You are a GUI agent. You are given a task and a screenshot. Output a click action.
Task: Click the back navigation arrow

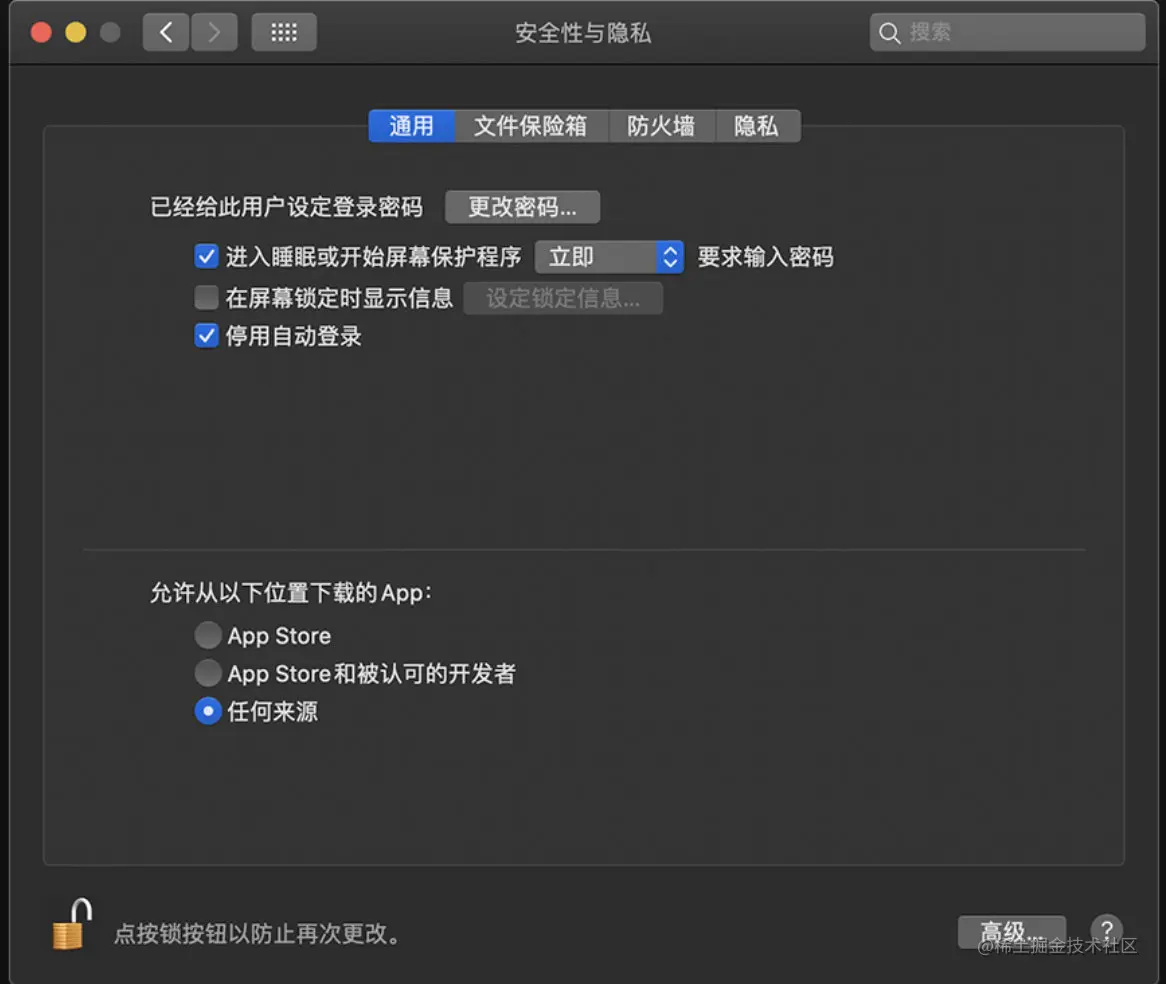(166, 32)
